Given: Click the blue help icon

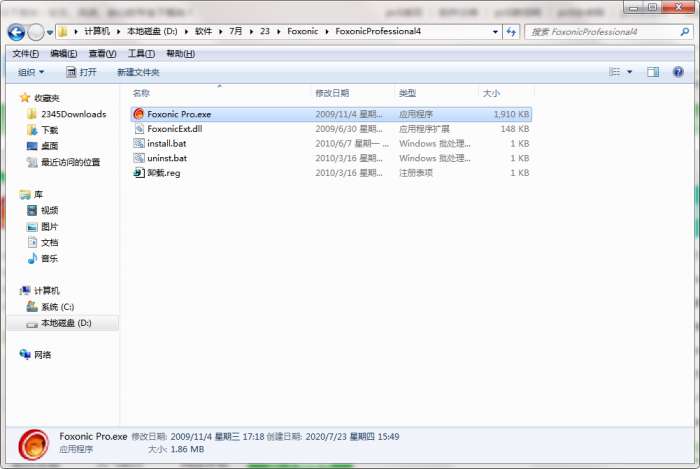Looking at the screenshot, I should [678, 72].
